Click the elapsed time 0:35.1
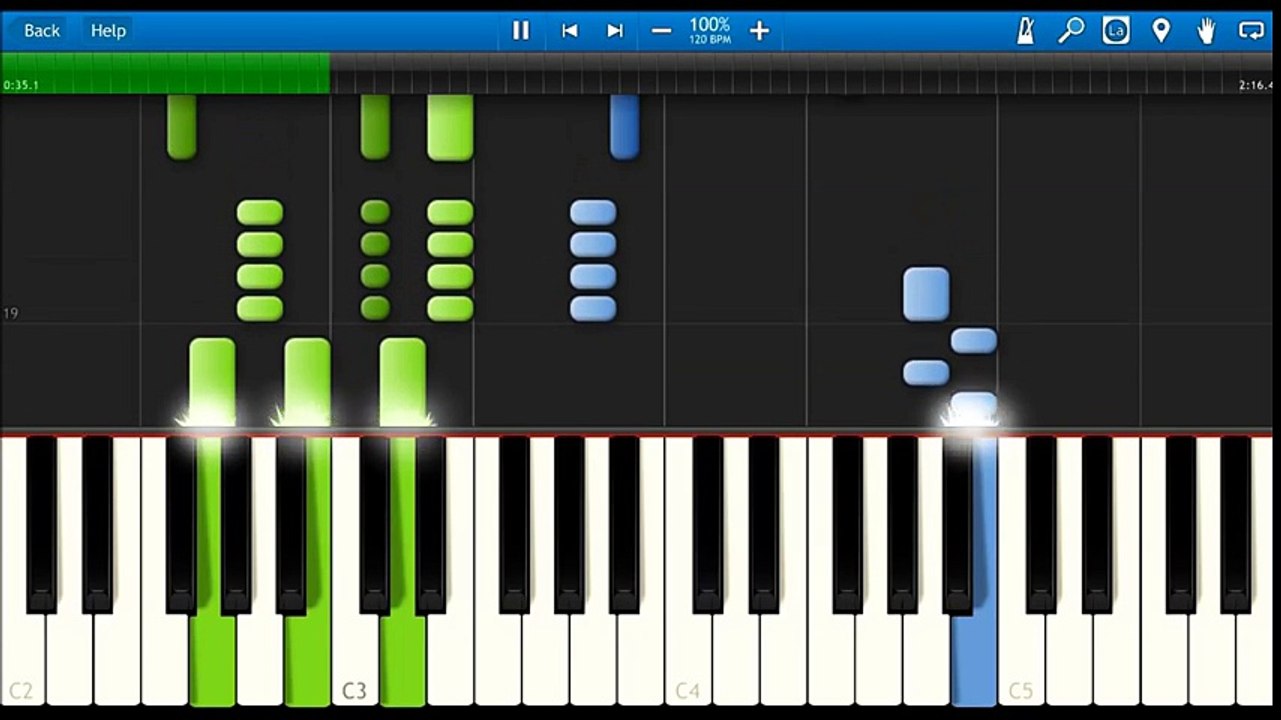This screenshot has width=1281, height=720. [21, 86]
